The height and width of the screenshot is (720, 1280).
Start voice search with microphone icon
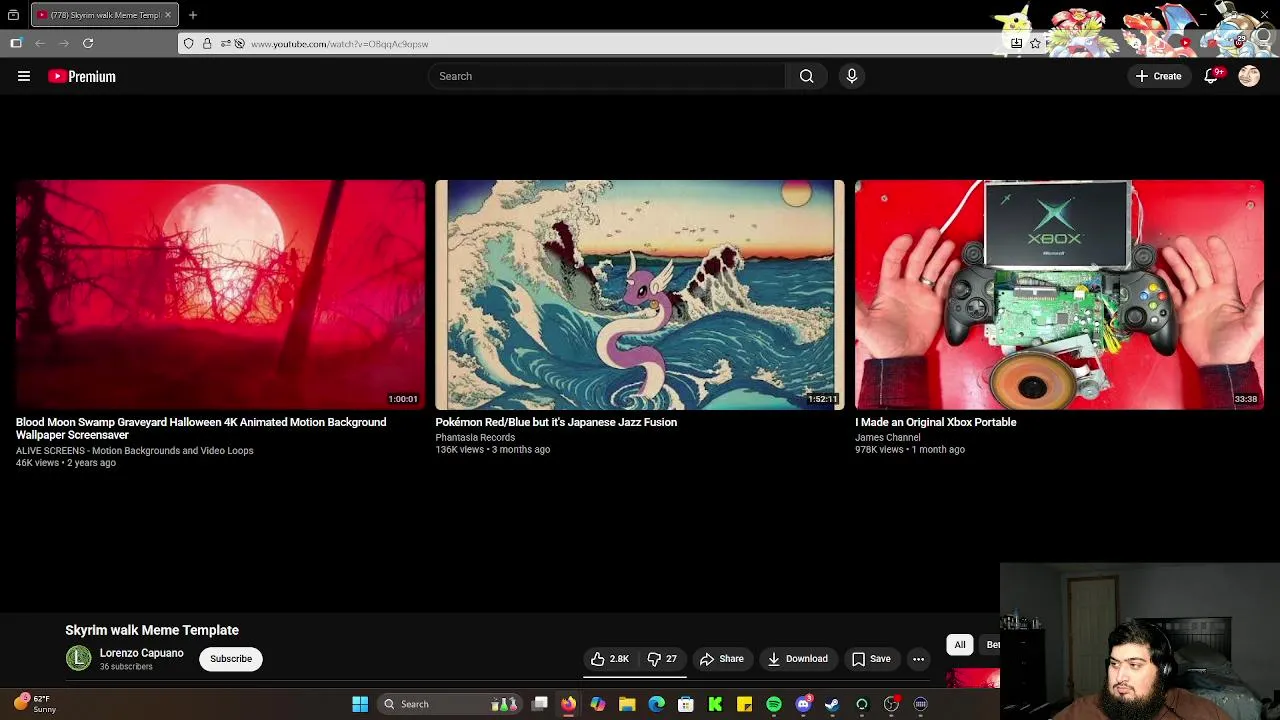tap(852, 76)
